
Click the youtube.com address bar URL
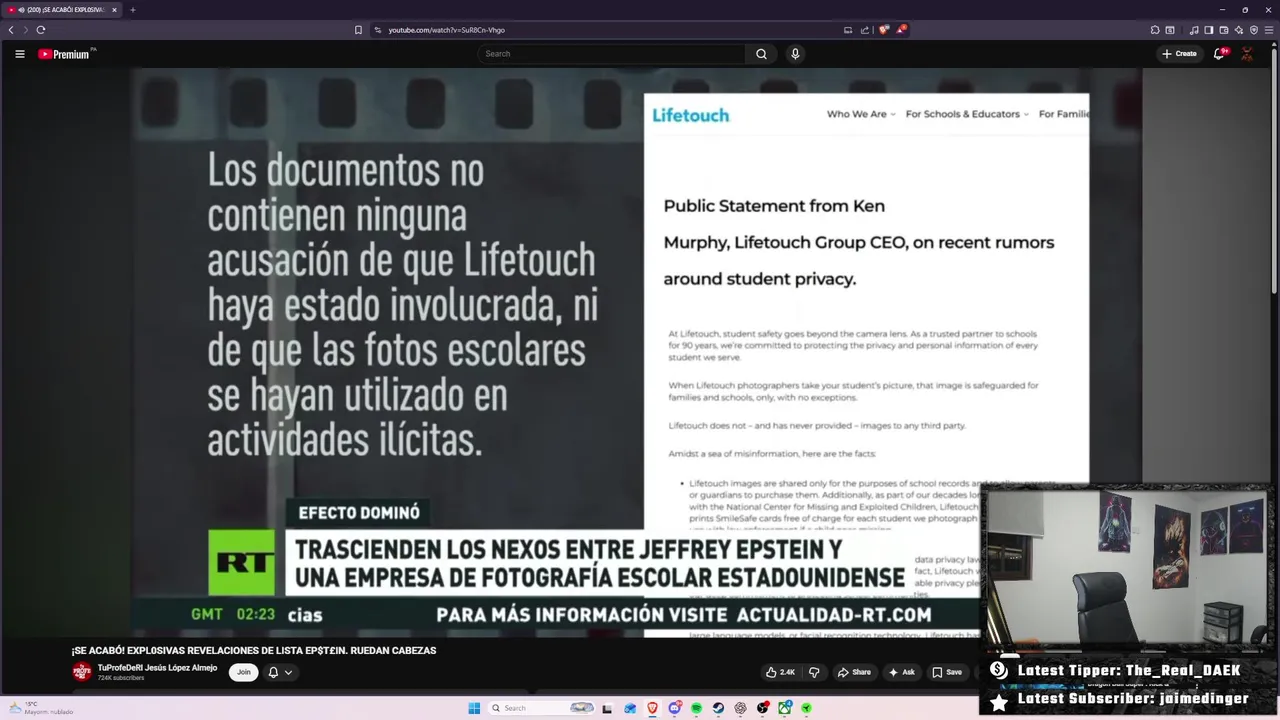pos(446,30)
